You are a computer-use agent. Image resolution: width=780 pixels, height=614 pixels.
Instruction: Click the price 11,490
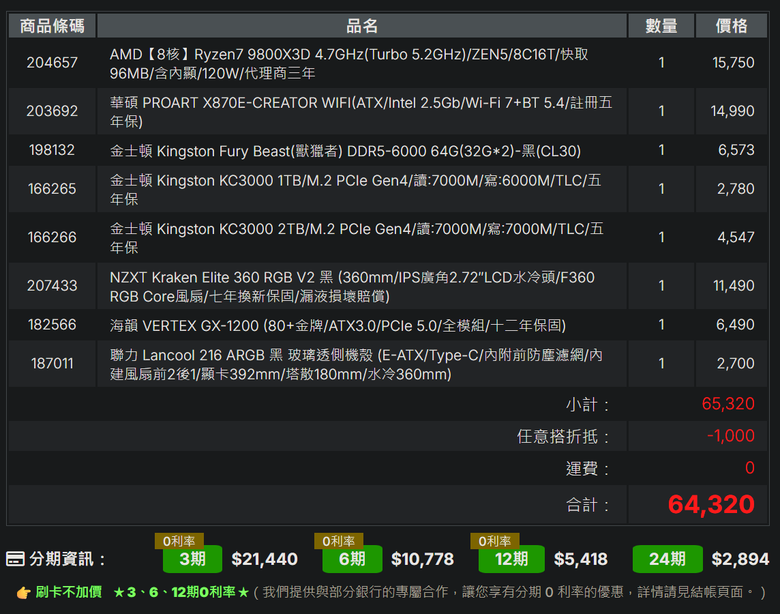[734, 286]
